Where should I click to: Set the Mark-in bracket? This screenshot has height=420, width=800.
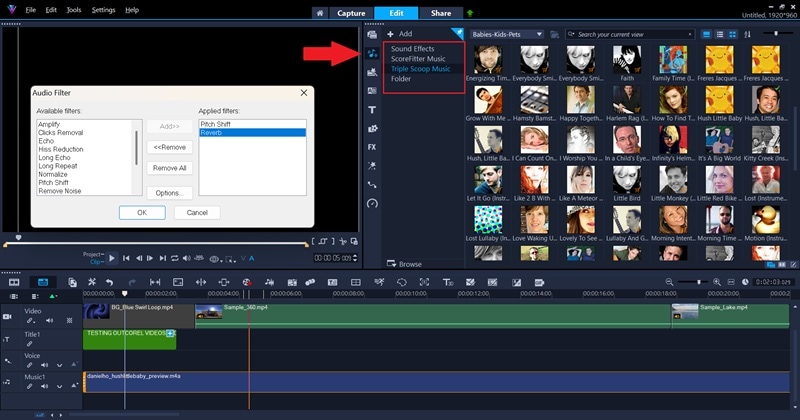[314, 241]
